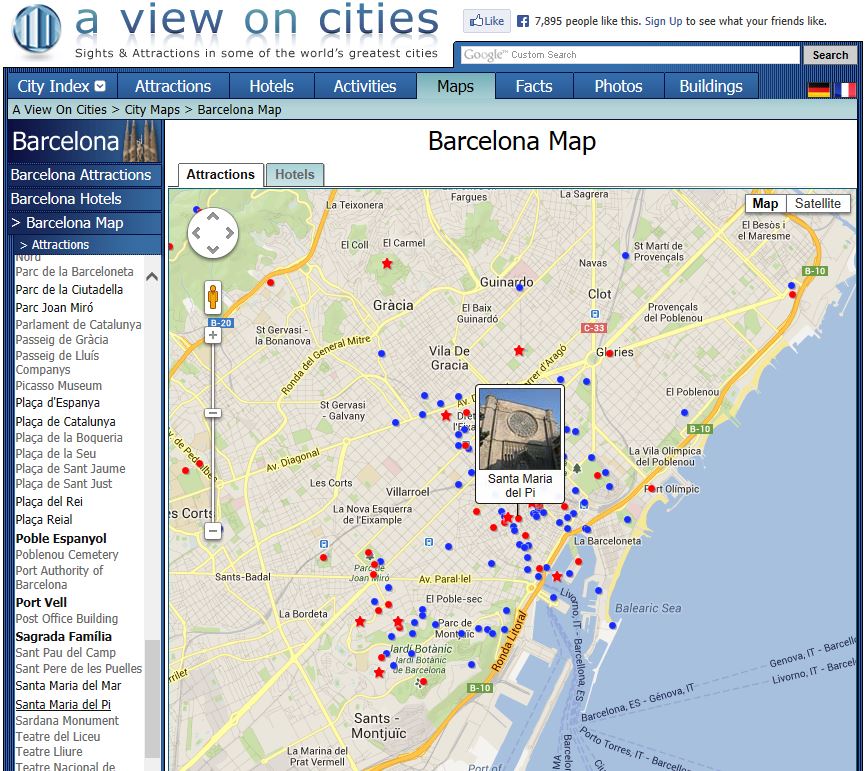The image size is (867, 771).
Task: Open Barcelona Hotels sidebar link
Action: tap(85, 199)
